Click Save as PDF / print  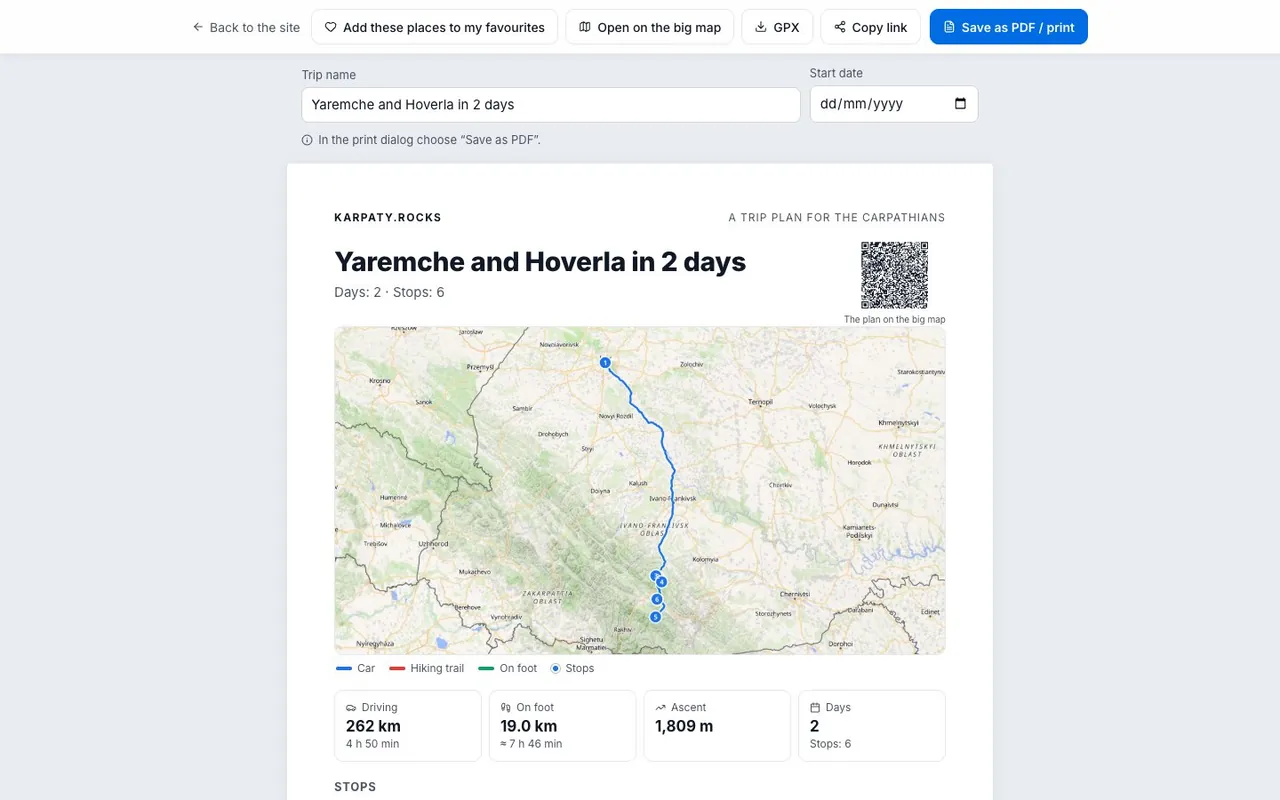pos(1008,27)
